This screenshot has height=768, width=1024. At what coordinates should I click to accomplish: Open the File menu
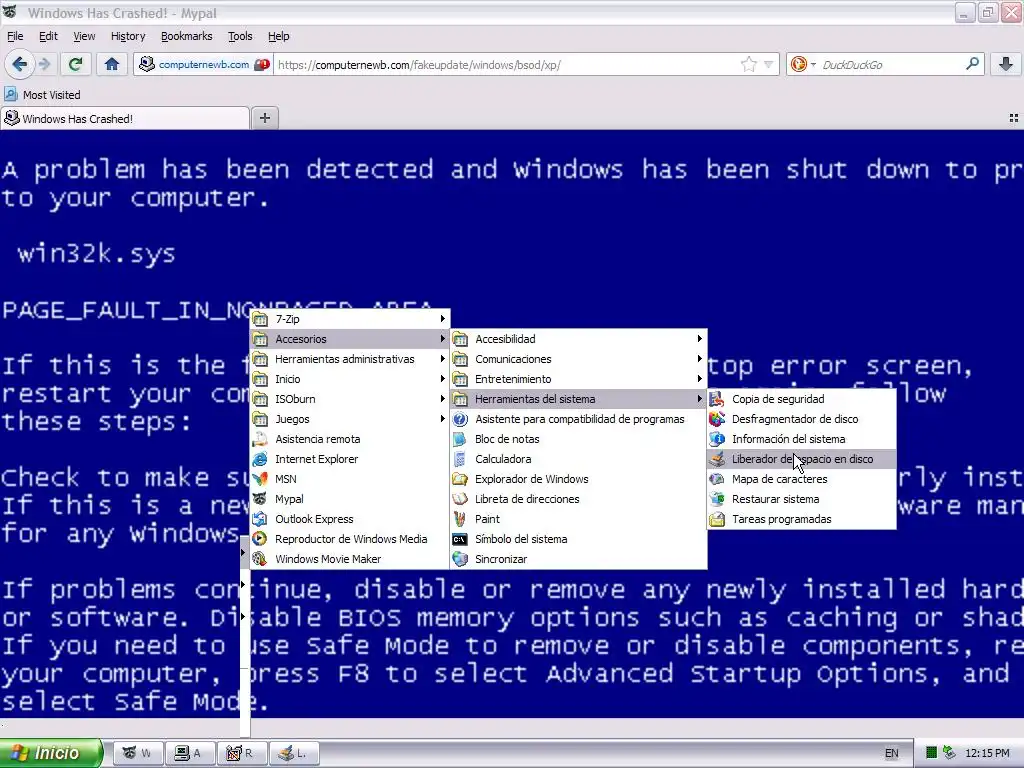point(15,36)
